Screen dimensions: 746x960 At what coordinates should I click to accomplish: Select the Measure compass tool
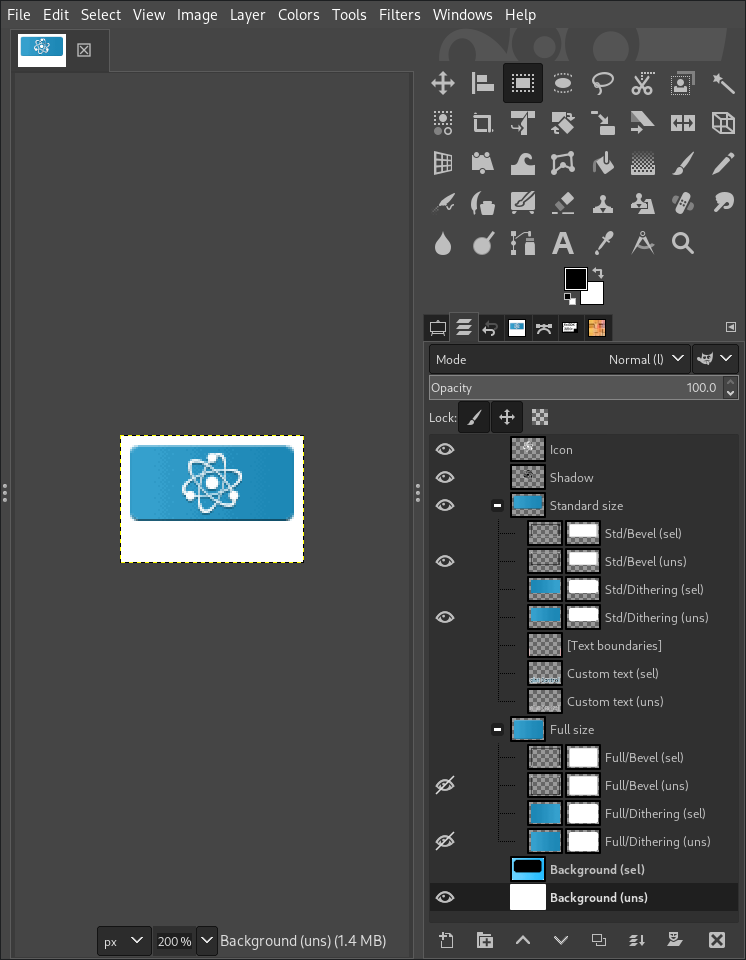(x=642, y=244)
